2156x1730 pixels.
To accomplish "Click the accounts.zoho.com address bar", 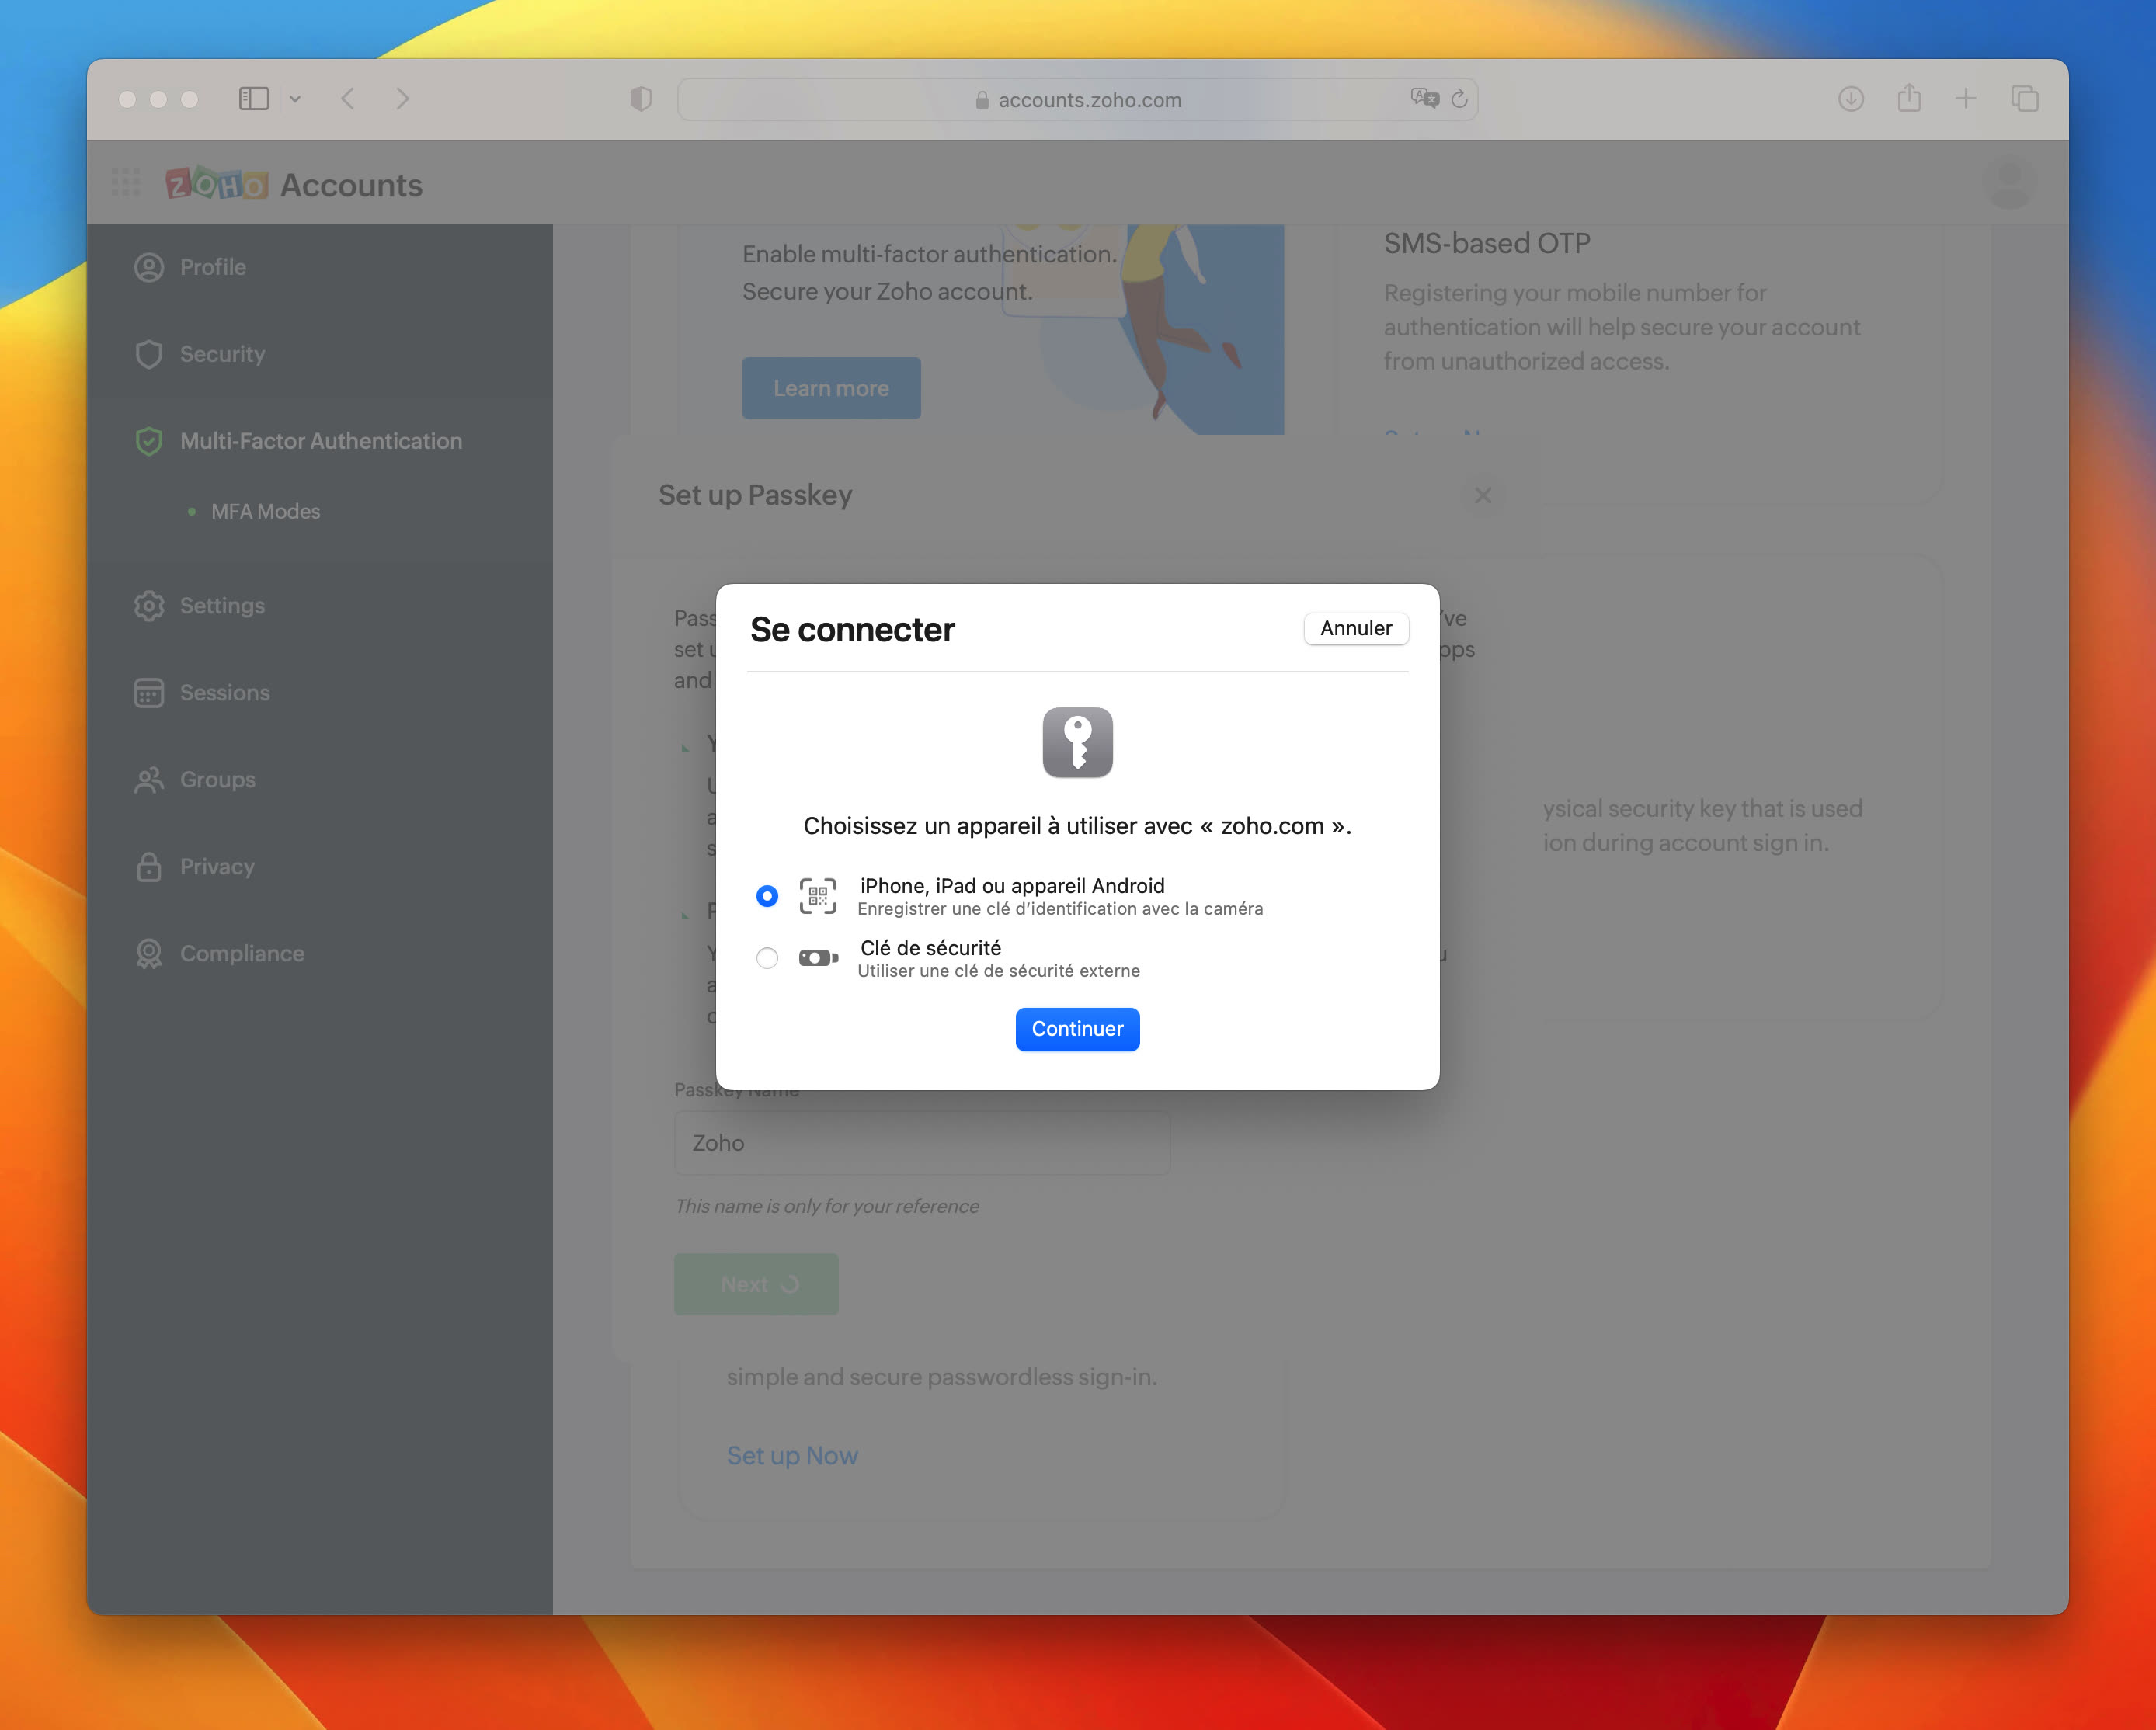I will [x=1077, y=99].
